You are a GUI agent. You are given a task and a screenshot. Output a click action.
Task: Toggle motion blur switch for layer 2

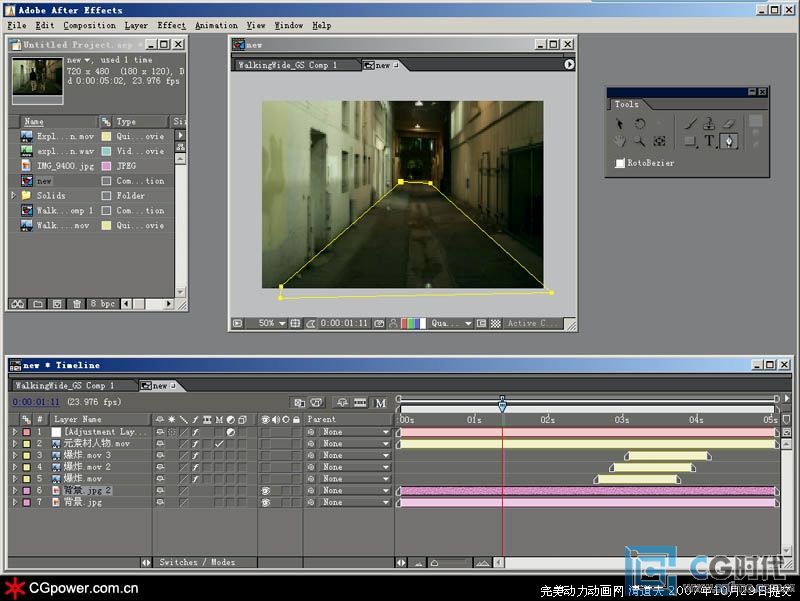[x=219, y=444]
